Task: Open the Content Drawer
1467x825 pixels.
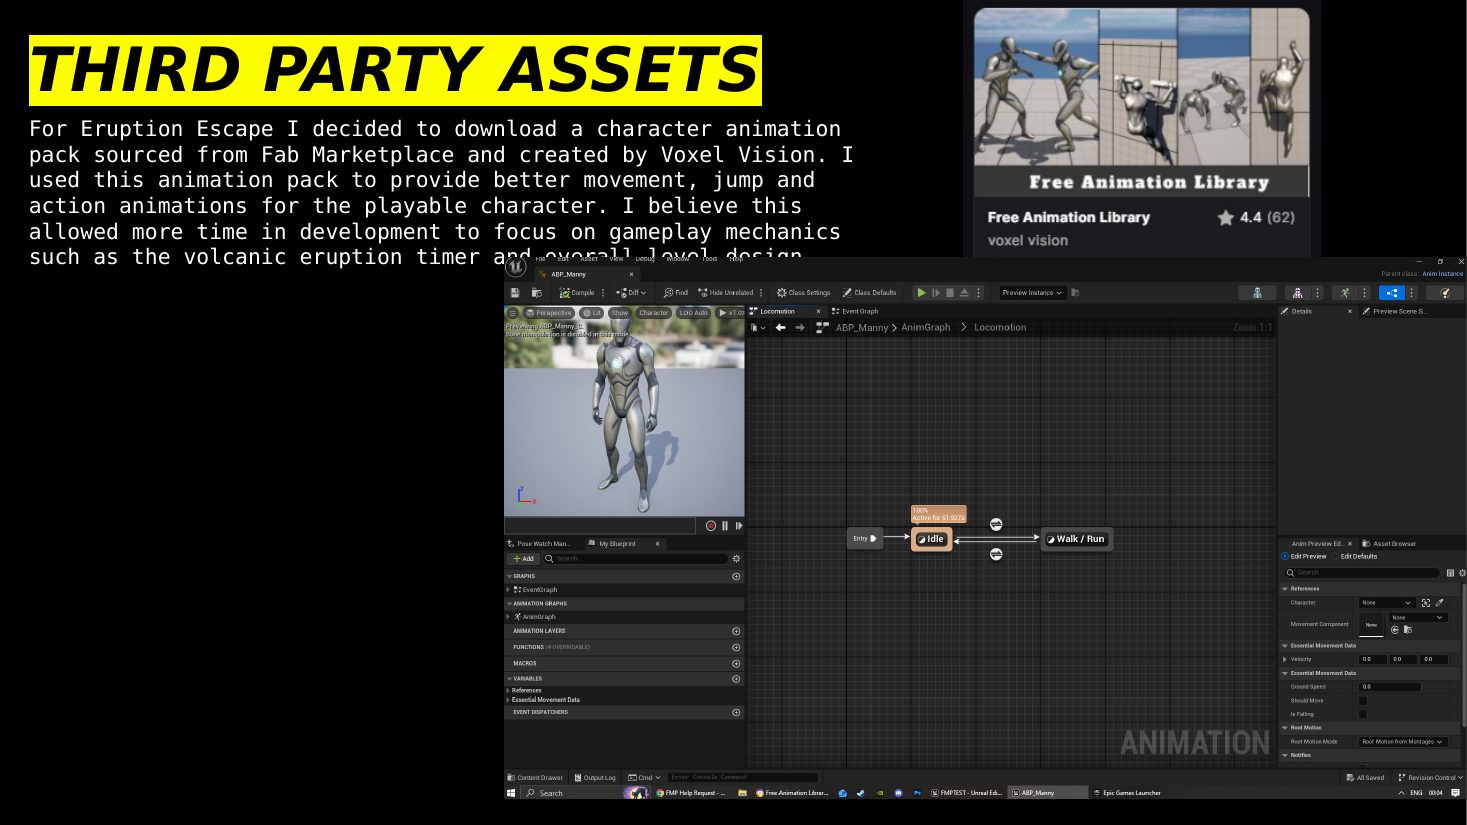Action: click(535, 777)
